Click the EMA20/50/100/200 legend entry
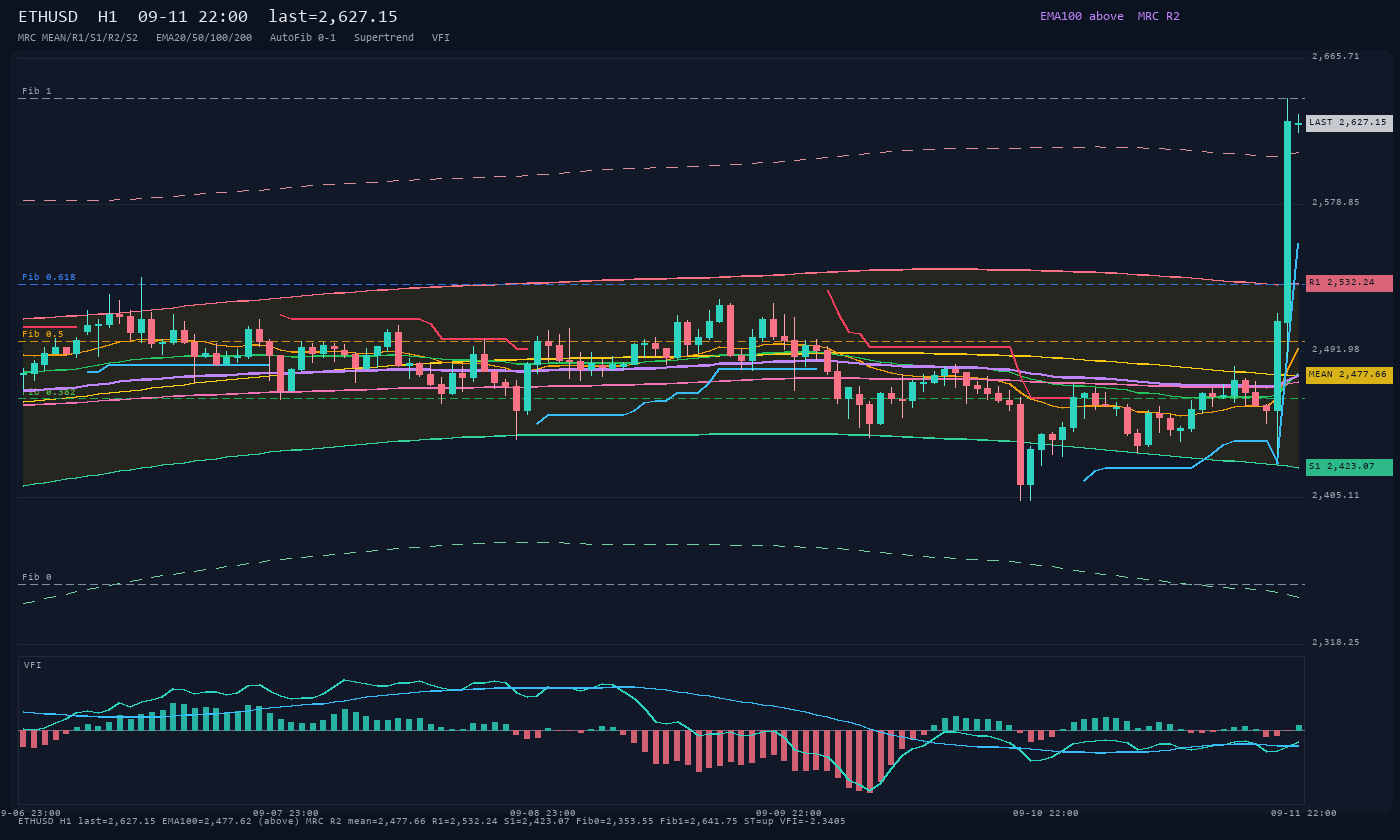The width and height of the screenshot is (1400, 840). pos(204,38)
